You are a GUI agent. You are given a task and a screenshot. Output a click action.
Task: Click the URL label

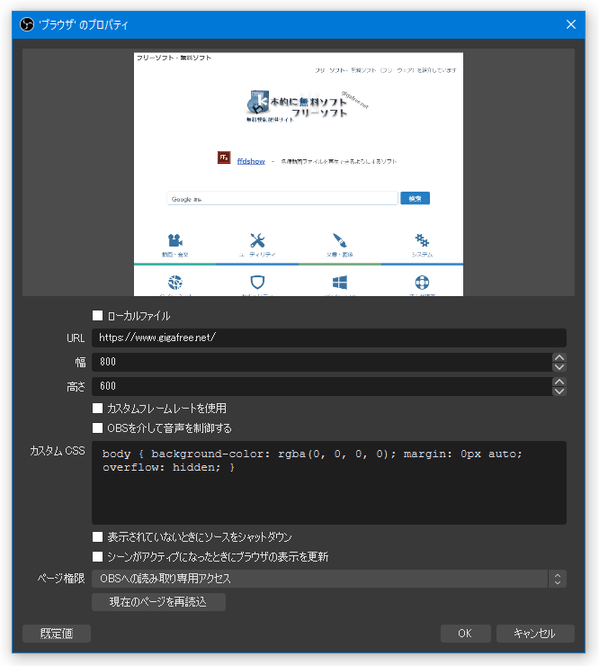click(x=76, y=338)
